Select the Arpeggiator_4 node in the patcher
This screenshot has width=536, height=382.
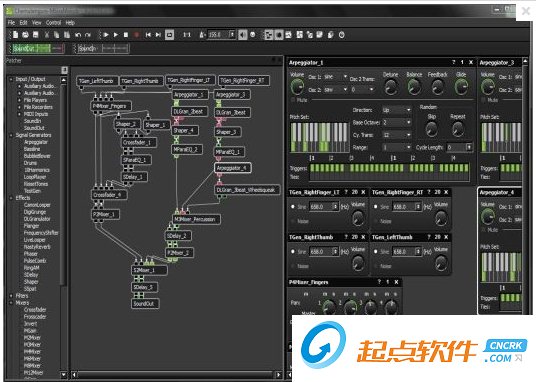click(x=233, y=168)
